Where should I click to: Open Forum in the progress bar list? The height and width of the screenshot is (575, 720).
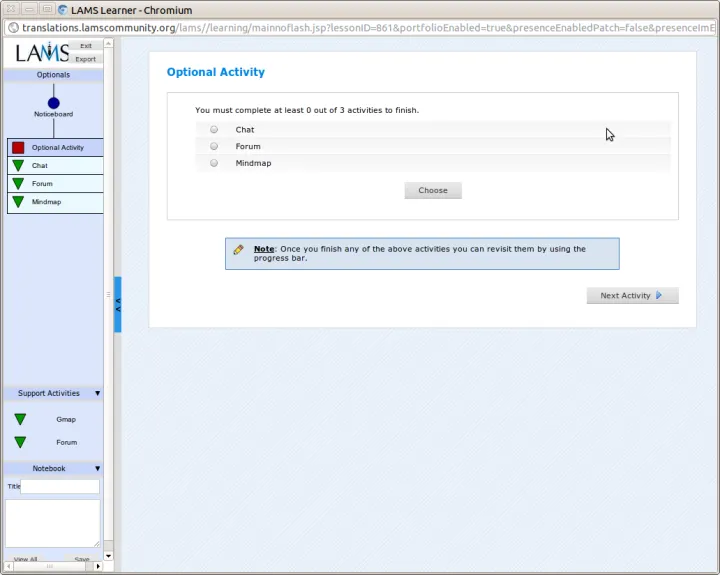pos(42,184)
